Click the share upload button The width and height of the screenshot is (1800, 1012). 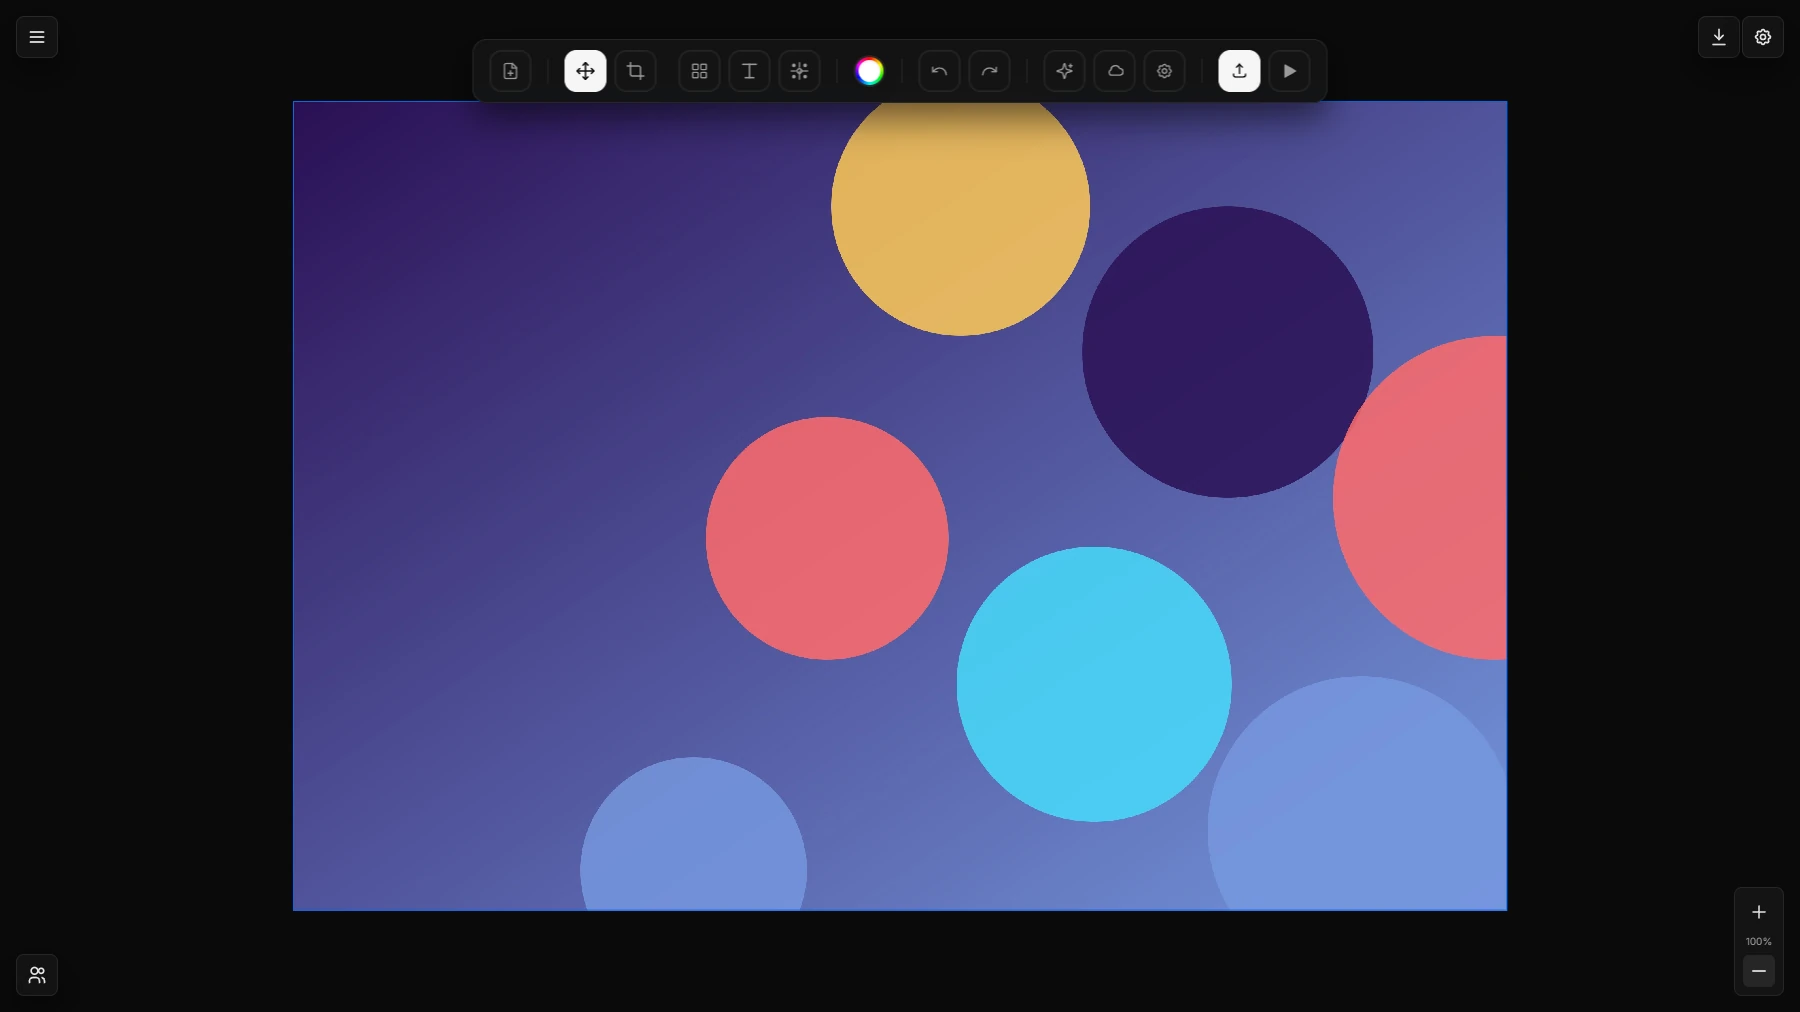[x=1239, y=71]
